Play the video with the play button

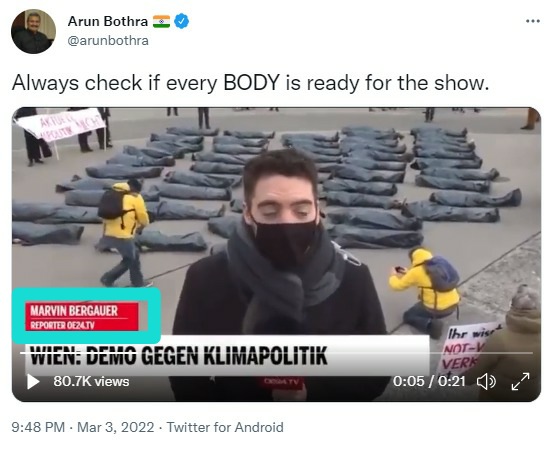click(x=33, y=382)
